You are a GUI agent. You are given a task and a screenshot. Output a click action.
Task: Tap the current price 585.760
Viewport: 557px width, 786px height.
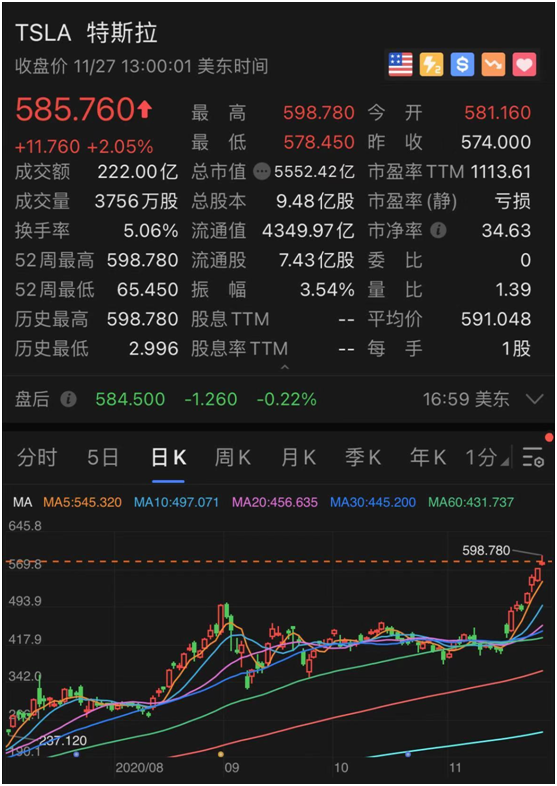coord(75,110)
